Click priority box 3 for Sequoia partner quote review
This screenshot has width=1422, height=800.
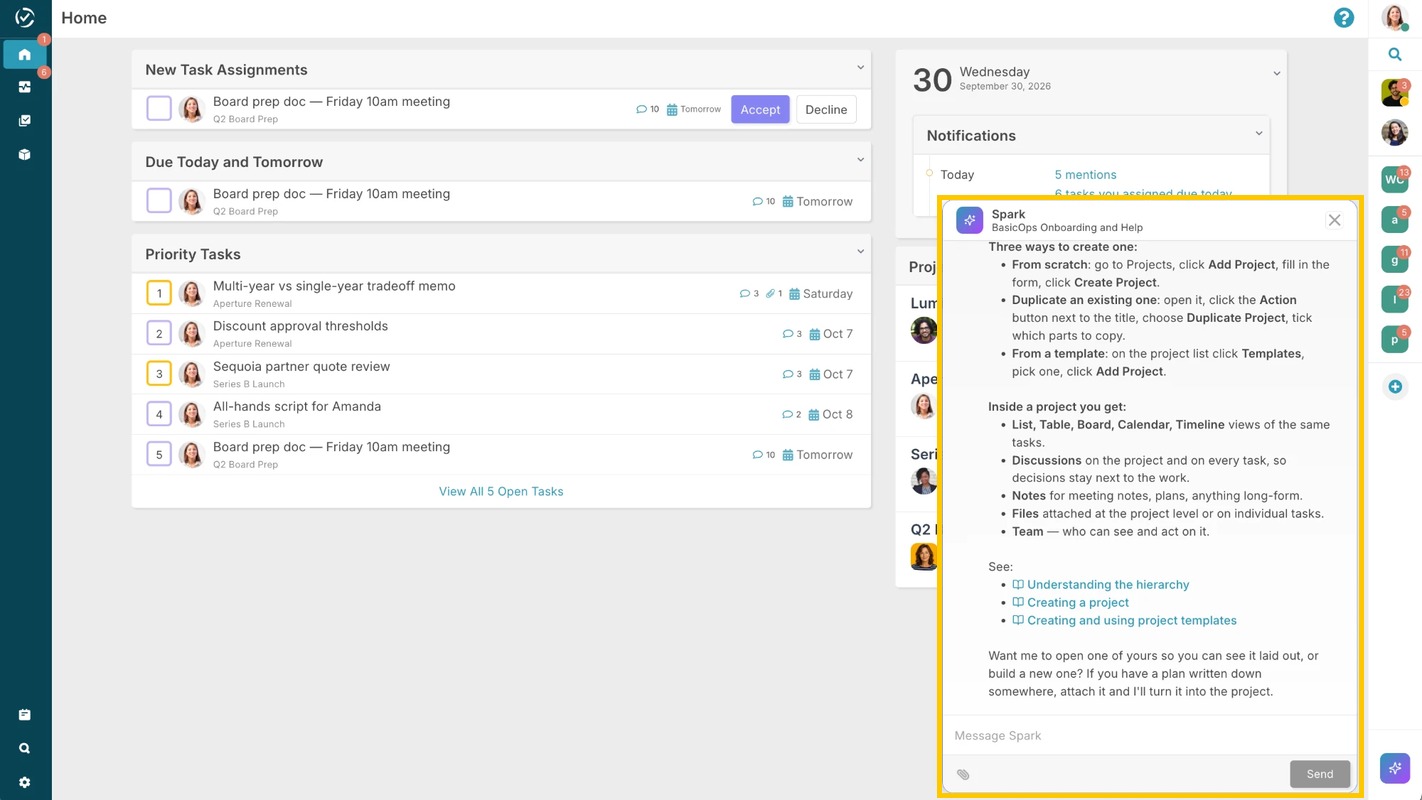click(159, 374)
